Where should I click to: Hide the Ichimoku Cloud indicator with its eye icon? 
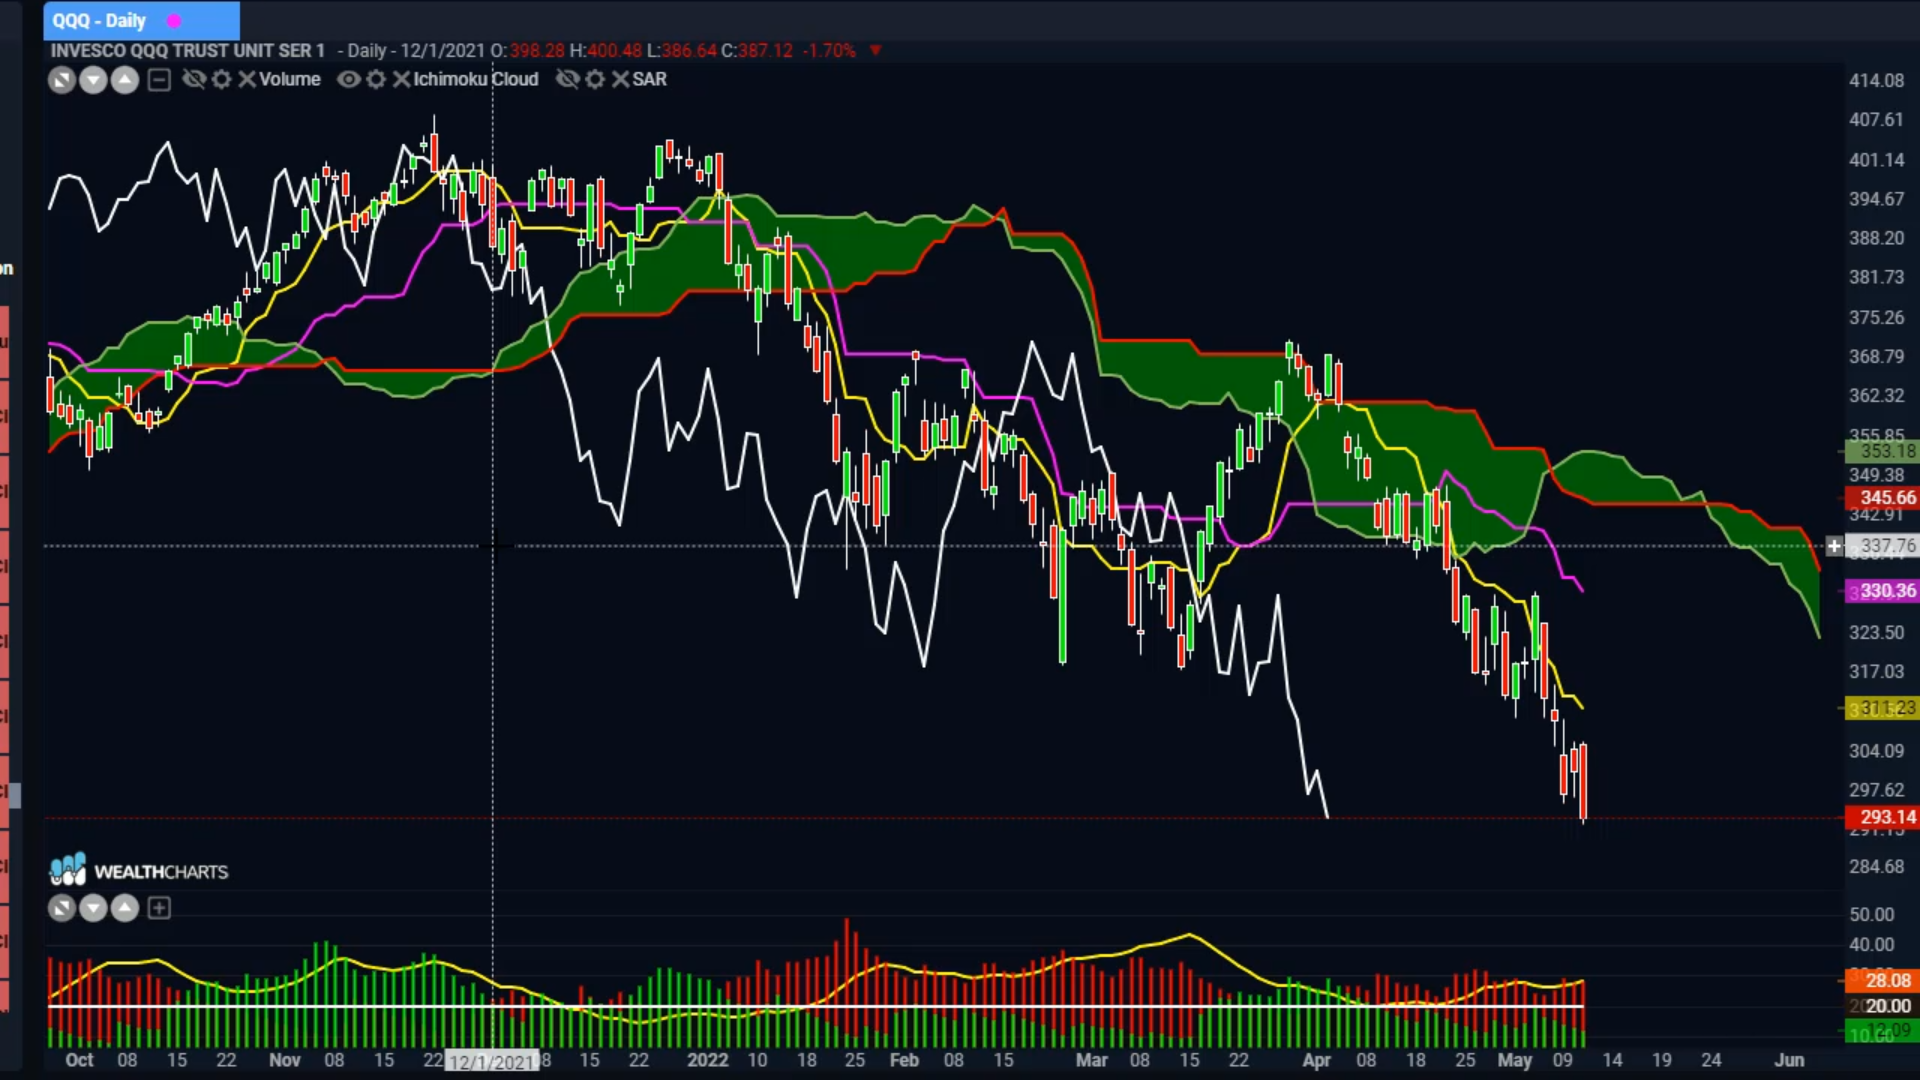click(x=348, y=79)
